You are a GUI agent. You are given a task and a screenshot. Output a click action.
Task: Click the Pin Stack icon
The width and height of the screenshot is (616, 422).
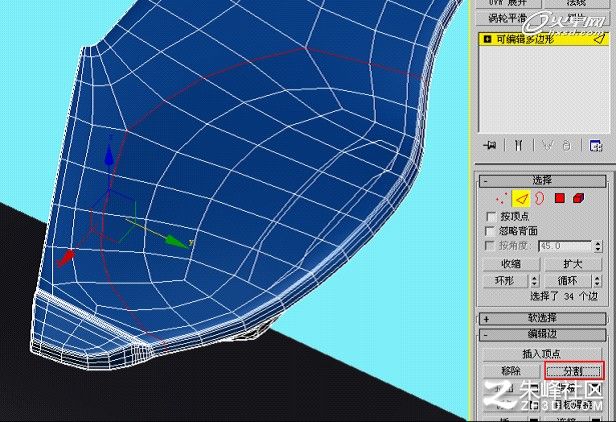[x=490, y=146]
